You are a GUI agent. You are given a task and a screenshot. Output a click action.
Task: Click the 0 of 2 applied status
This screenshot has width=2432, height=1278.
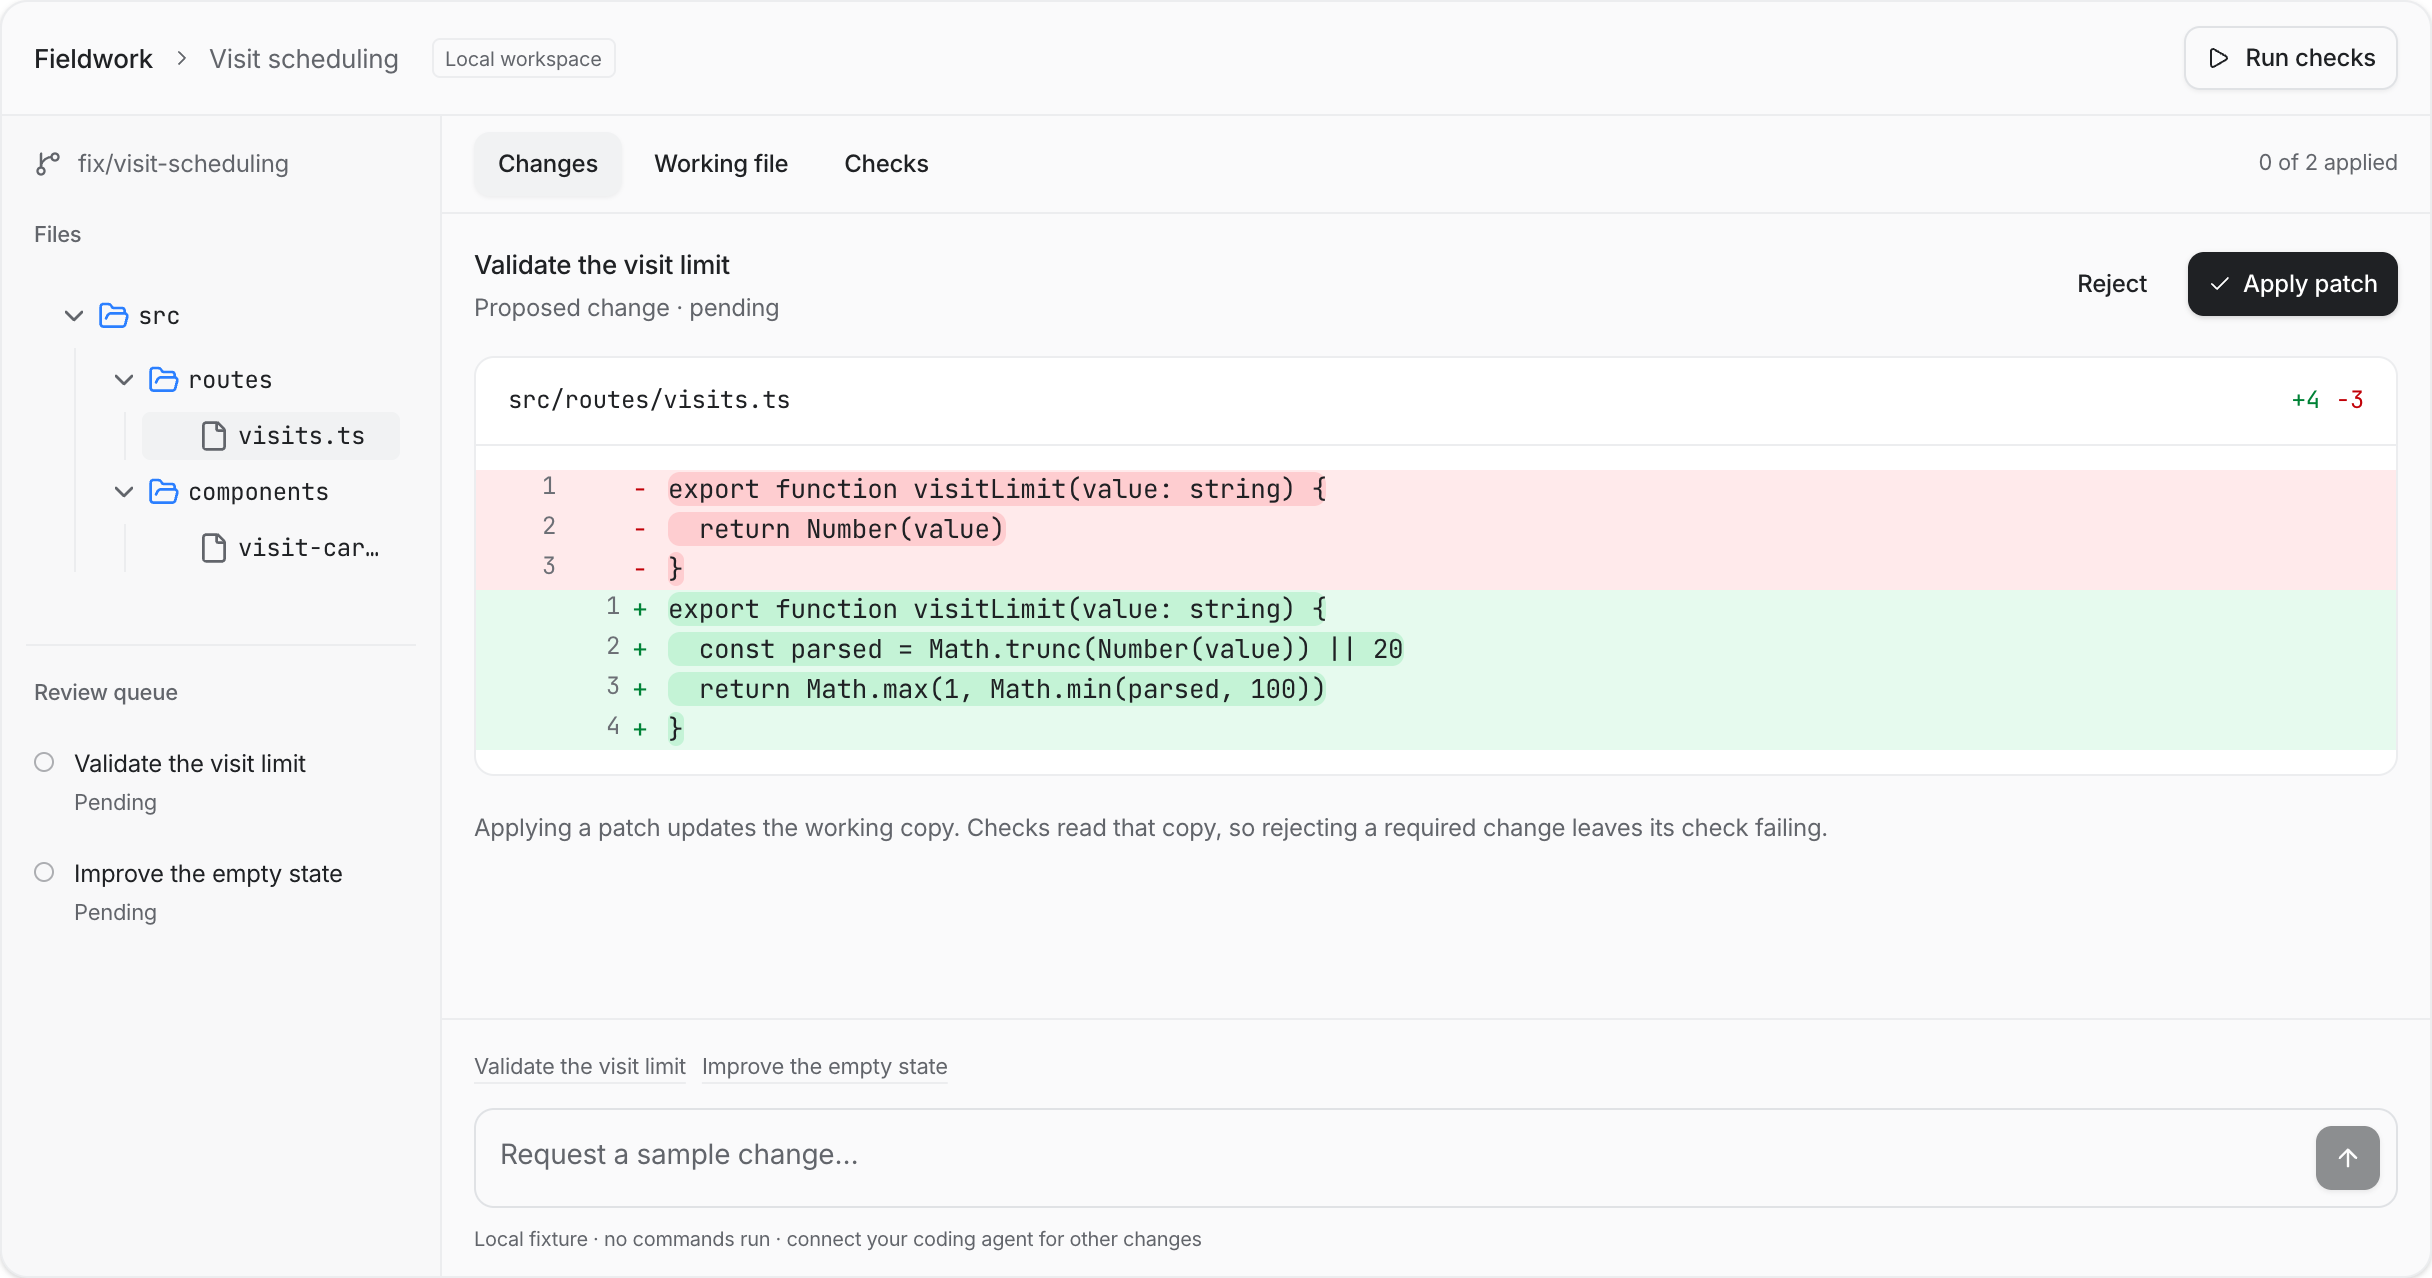[x=2328, y=162]
